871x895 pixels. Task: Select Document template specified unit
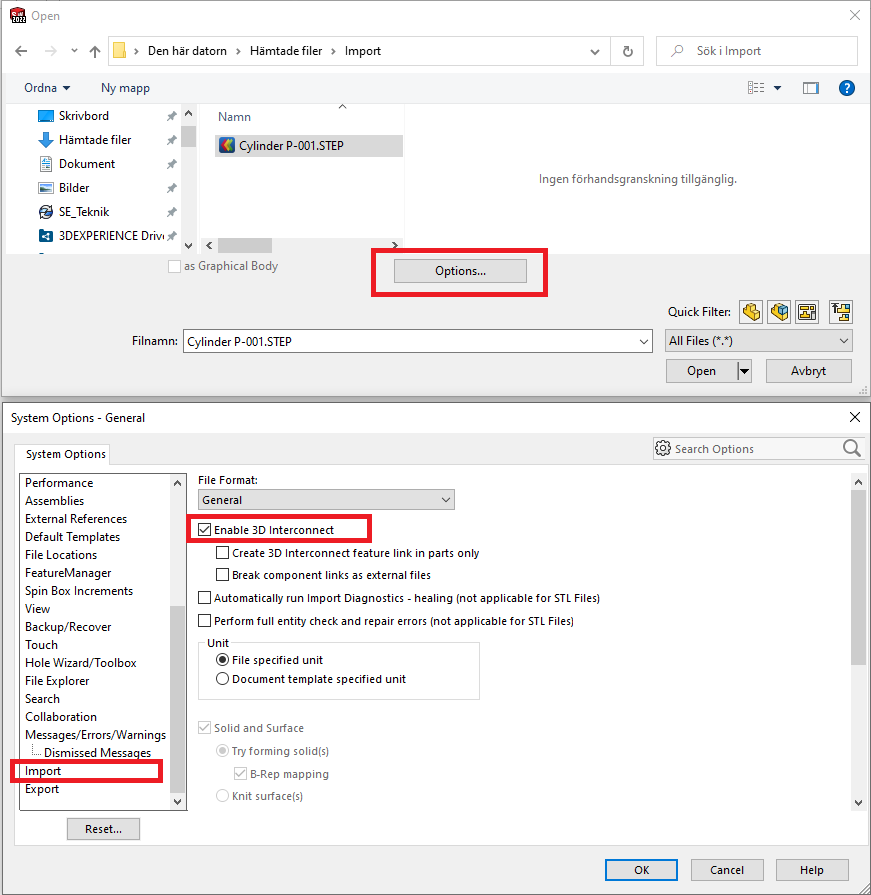223,679
